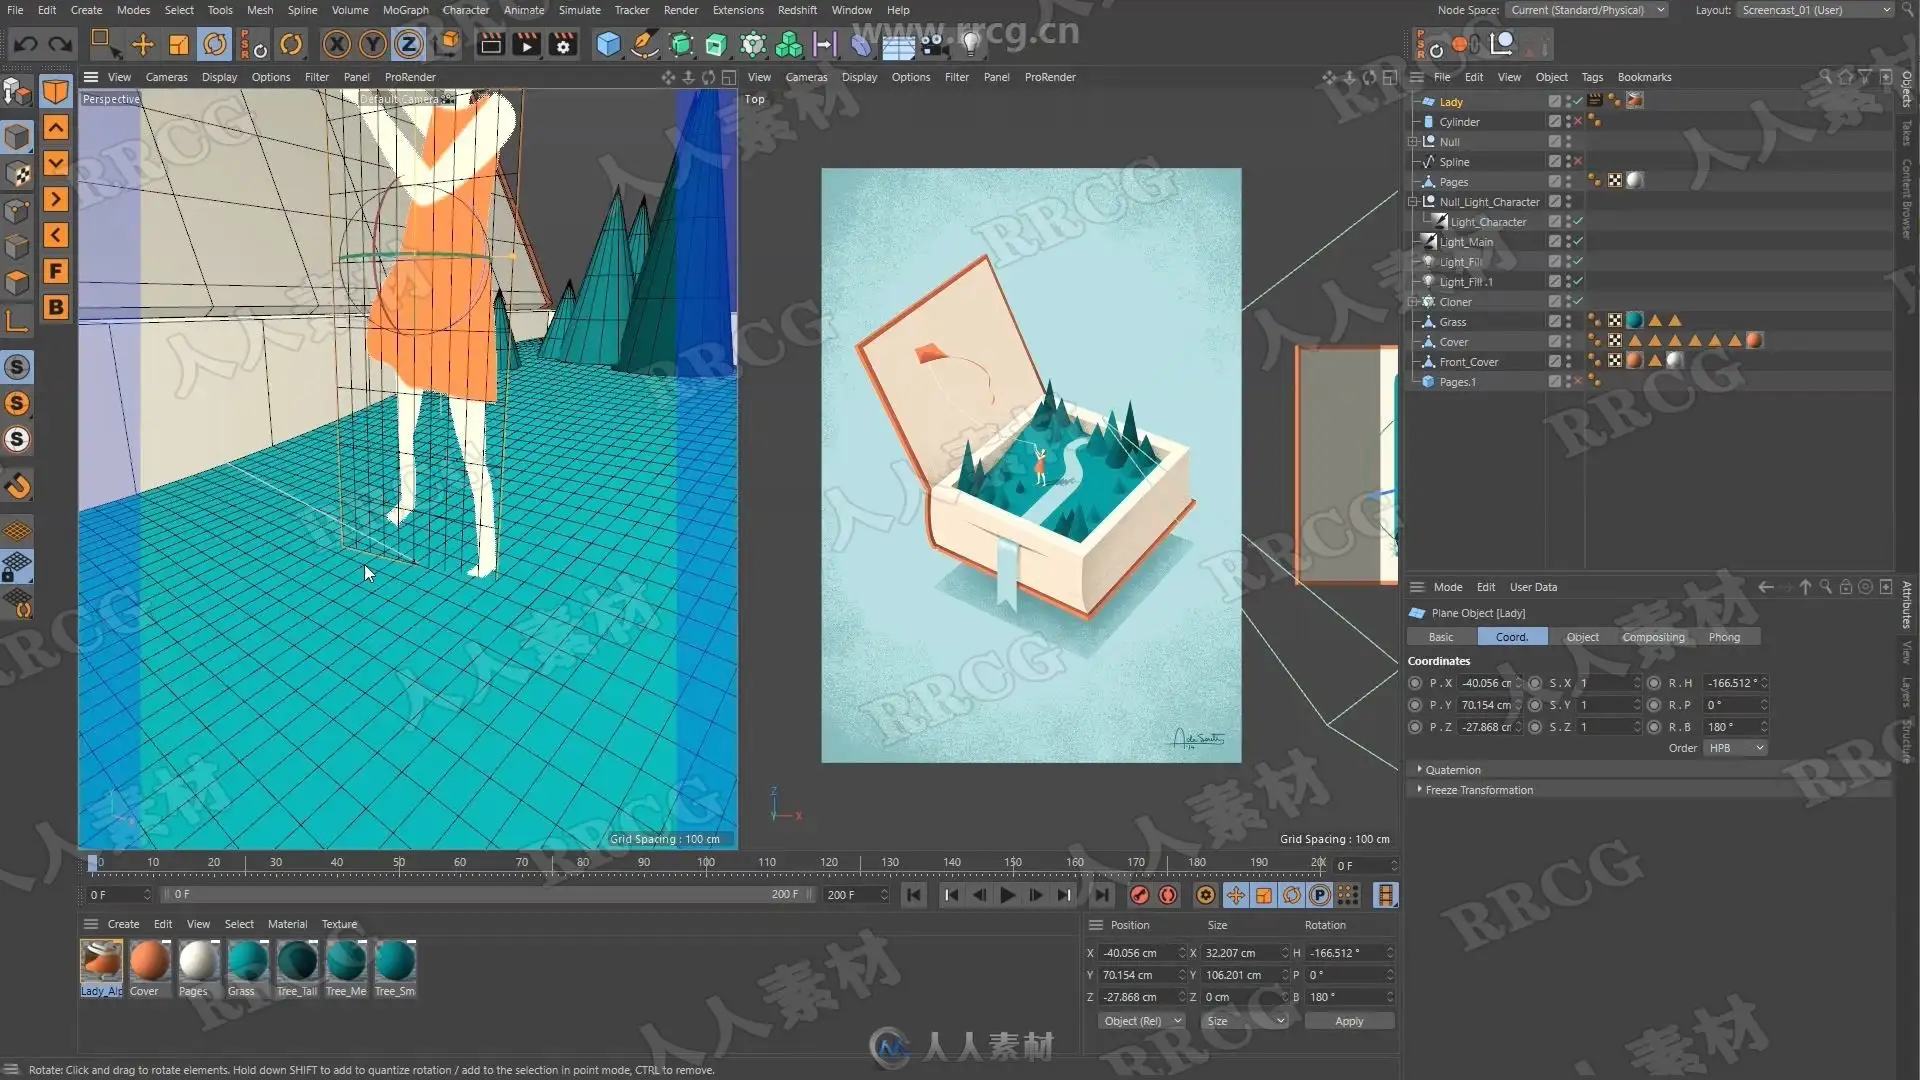Click the Cube primitive icon
Screen dimensions: 1920x1080
[x=608, y=44]
